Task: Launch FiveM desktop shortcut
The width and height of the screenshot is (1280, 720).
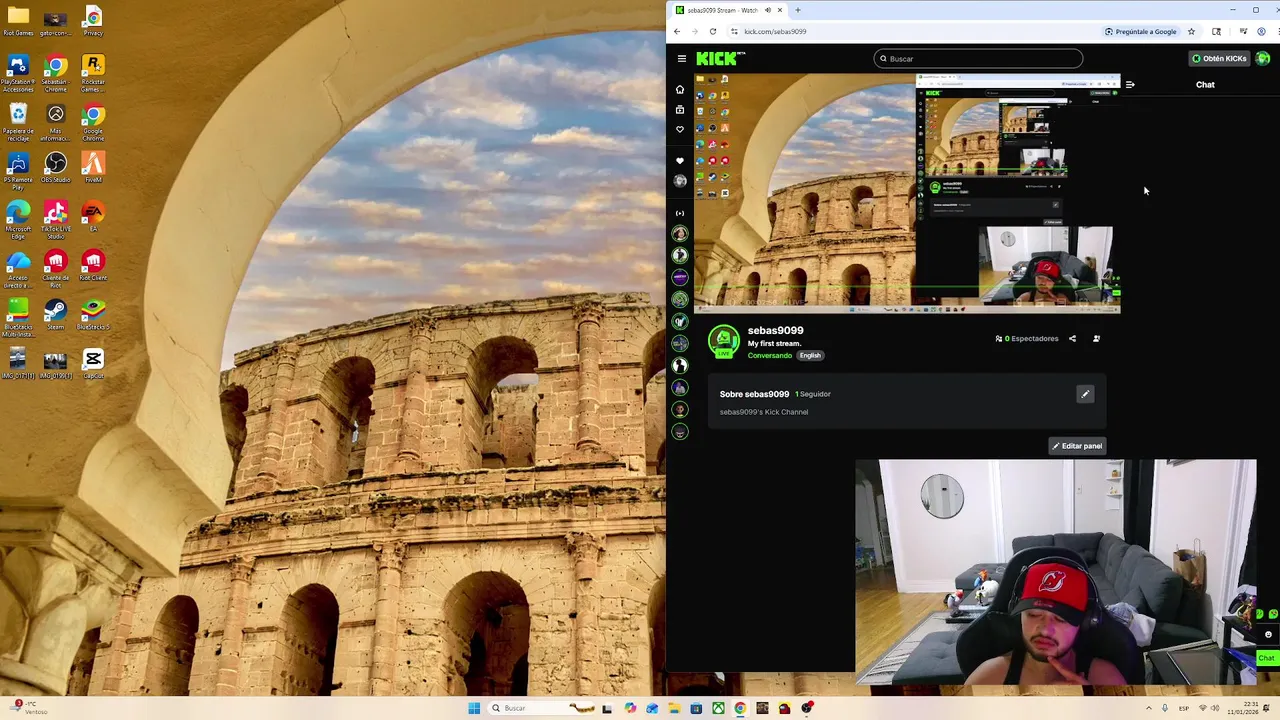Action: click(x=93, y=167)
